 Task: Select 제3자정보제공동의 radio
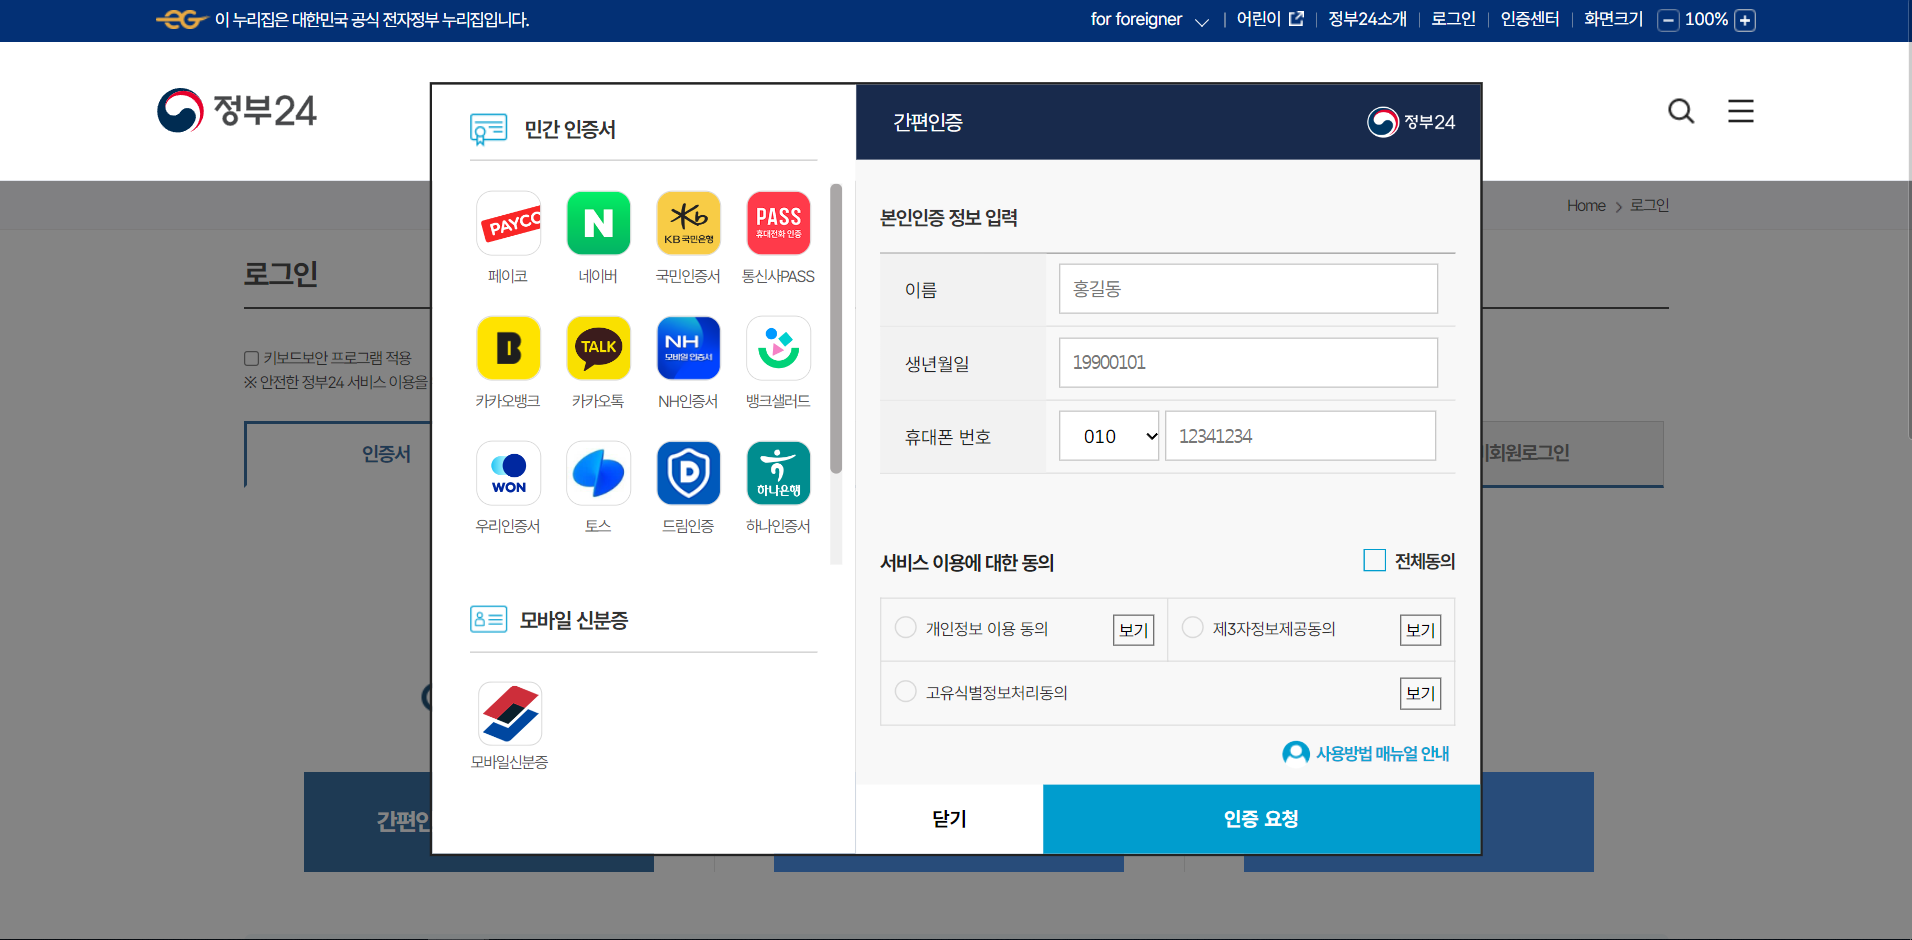pyautogui.click(x=1192, y=627)
